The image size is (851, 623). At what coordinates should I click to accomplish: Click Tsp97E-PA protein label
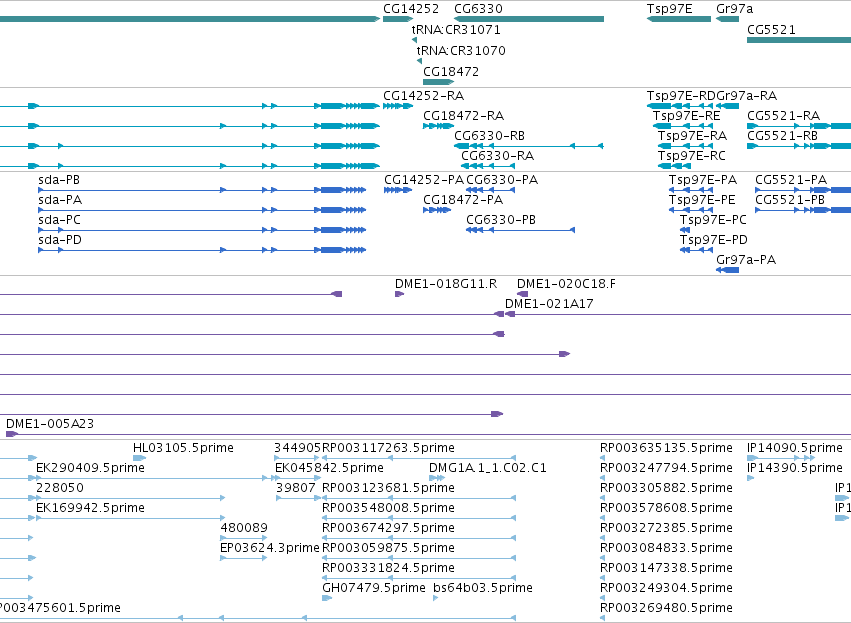(703, 180)
